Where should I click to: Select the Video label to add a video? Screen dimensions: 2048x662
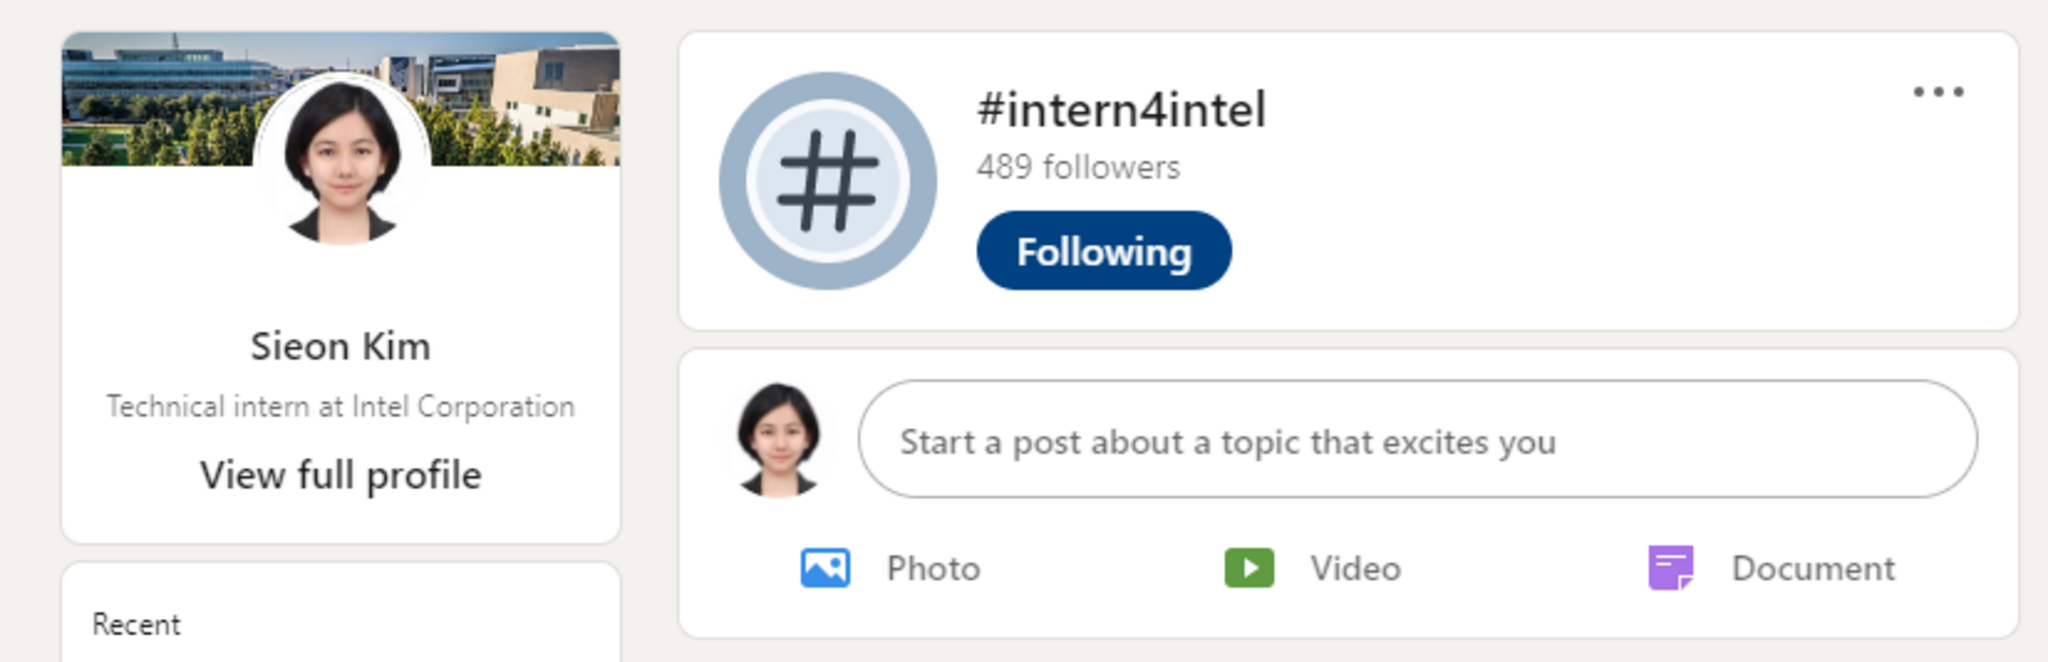pos(1355,569)
